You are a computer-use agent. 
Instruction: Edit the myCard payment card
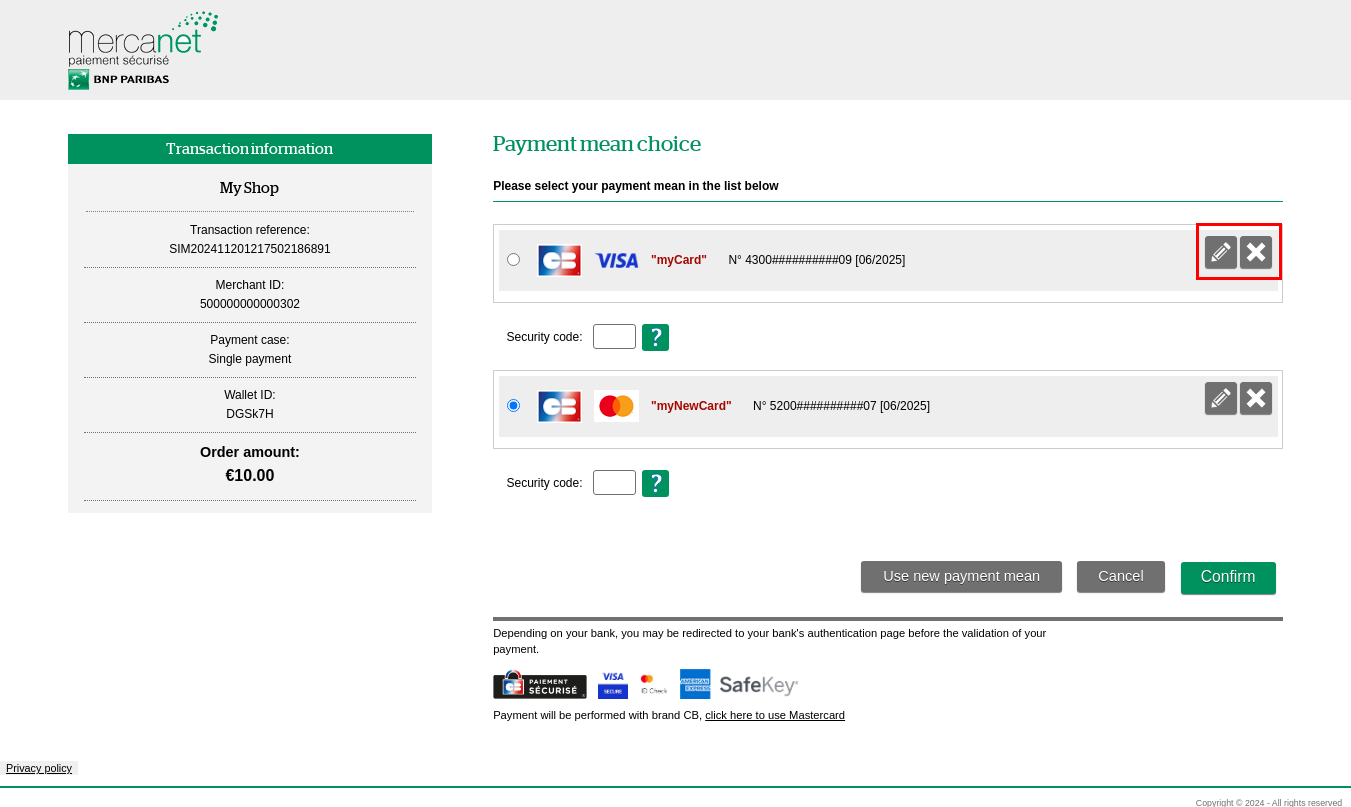pos(1220,252)
